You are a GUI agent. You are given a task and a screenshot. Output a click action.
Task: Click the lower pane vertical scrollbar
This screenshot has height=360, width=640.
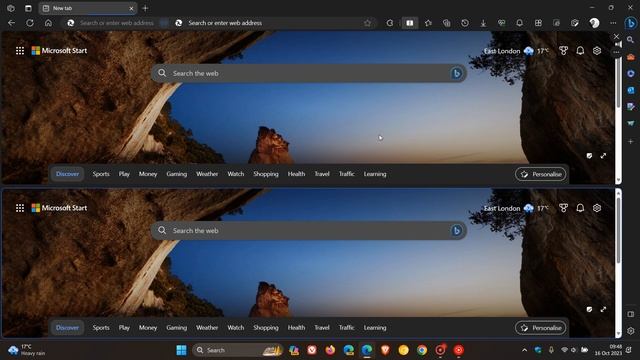click(x=618, y=231)
